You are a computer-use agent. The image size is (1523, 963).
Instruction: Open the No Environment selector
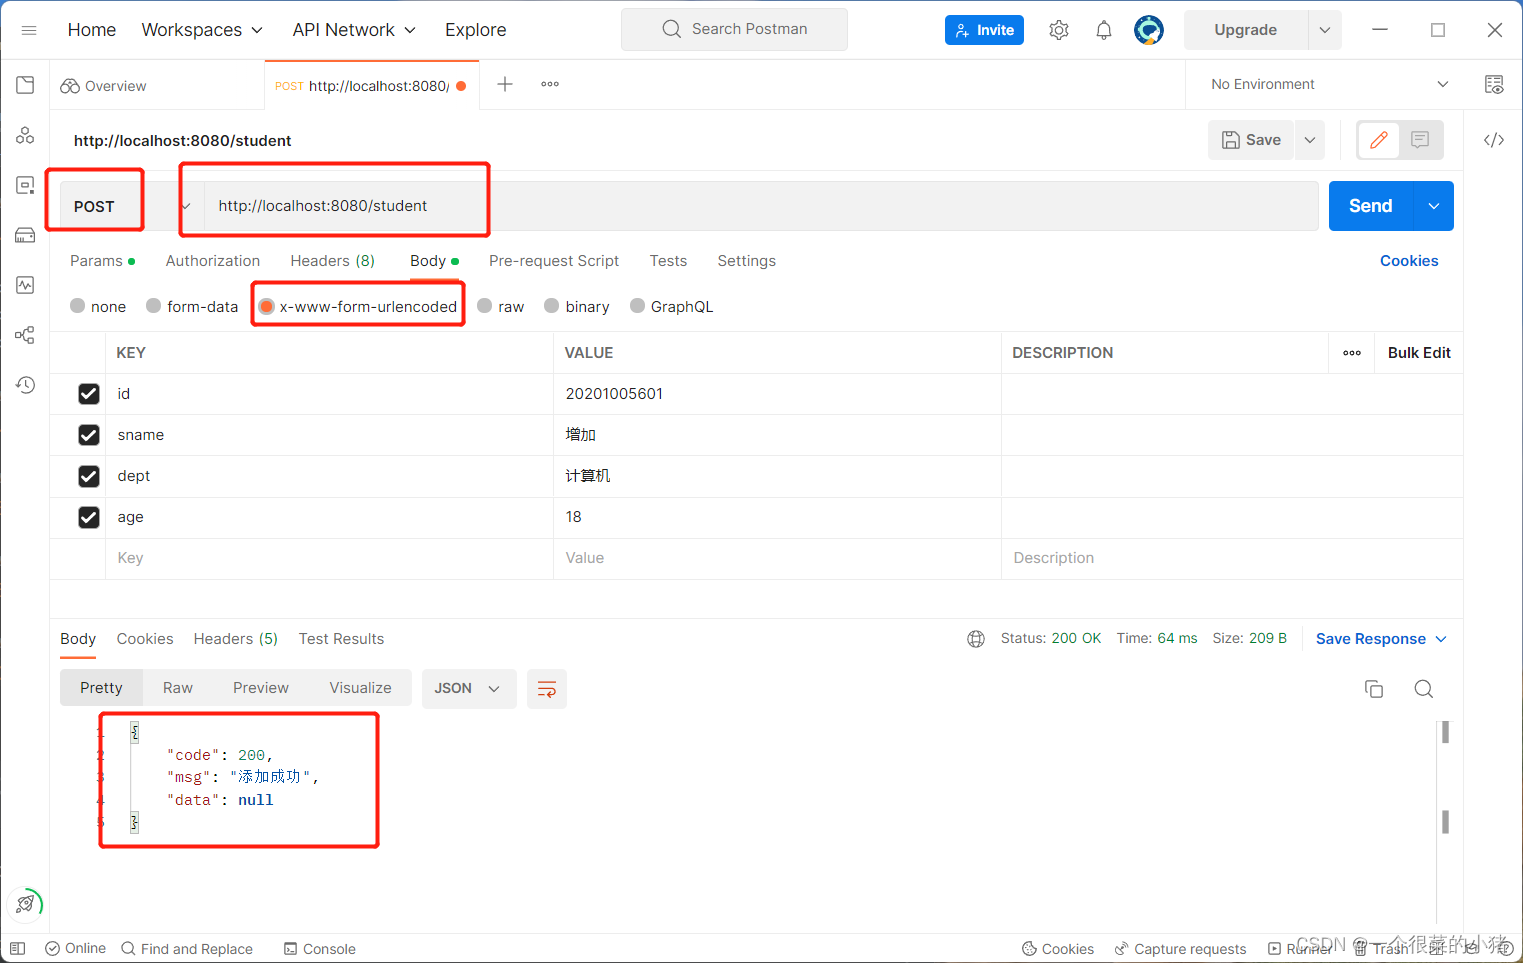click(x=1330, y=85)
